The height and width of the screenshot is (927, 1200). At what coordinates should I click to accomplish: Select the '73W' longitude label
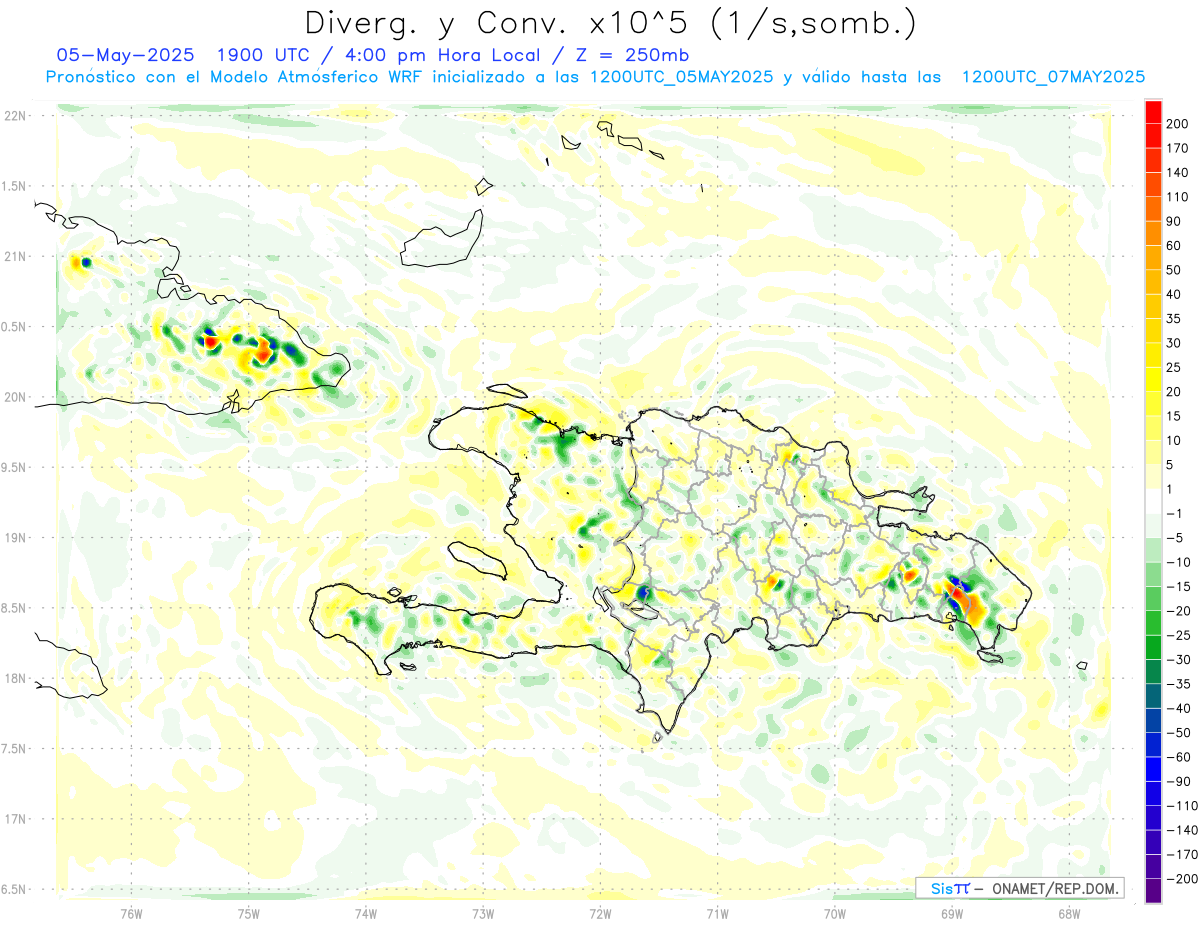(483, 912)
